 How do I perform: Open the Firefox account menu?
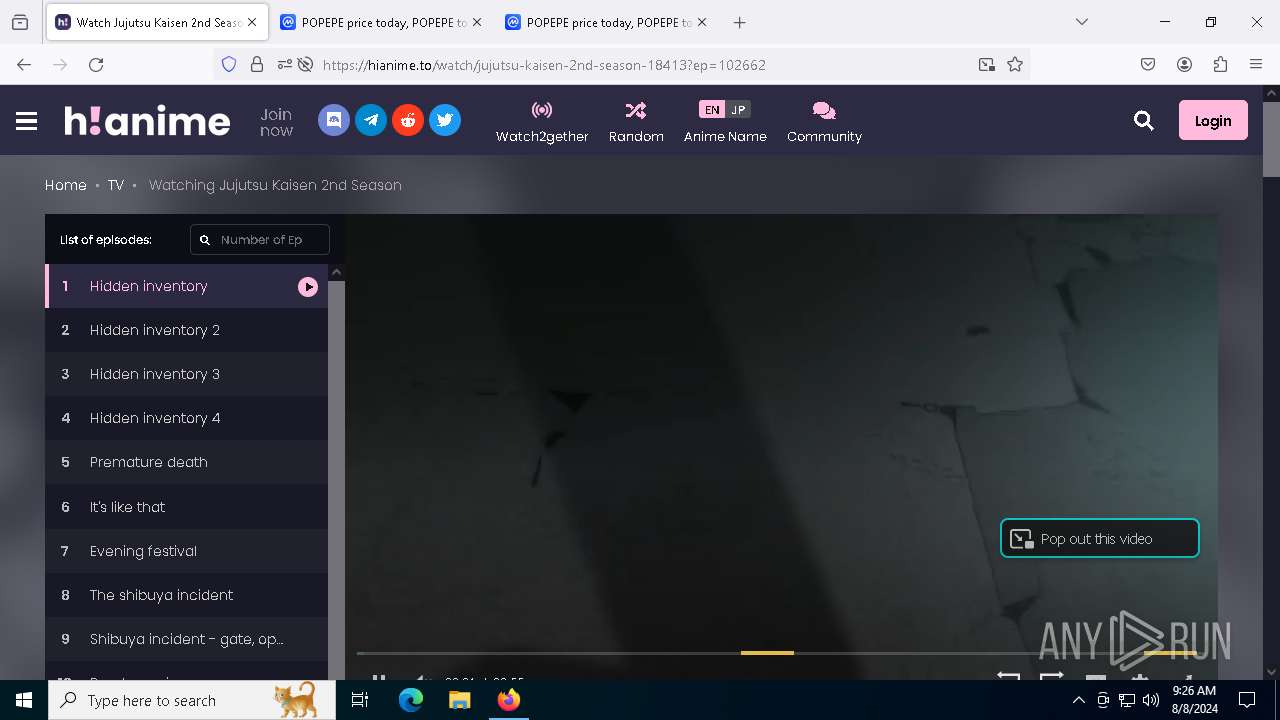(x=1184, y=64)
